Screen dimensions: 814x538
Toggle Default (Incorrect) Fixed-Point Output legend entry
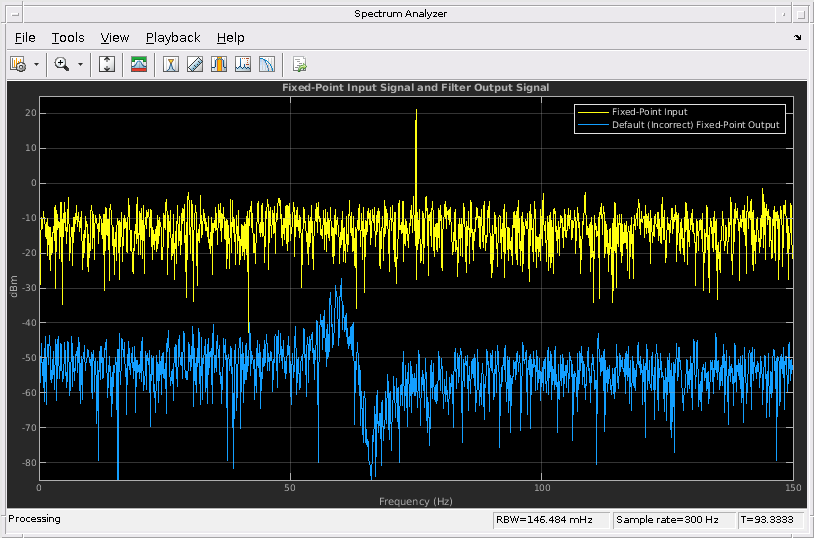tap(695, 125)
